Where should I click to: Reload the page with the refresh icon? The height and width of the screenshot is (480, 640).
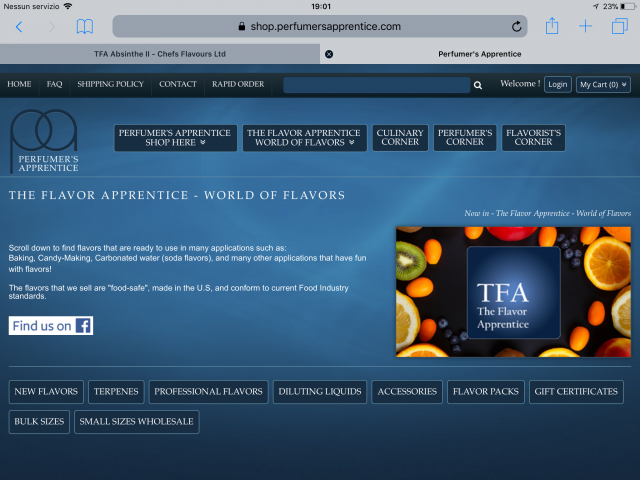[516, 27]
